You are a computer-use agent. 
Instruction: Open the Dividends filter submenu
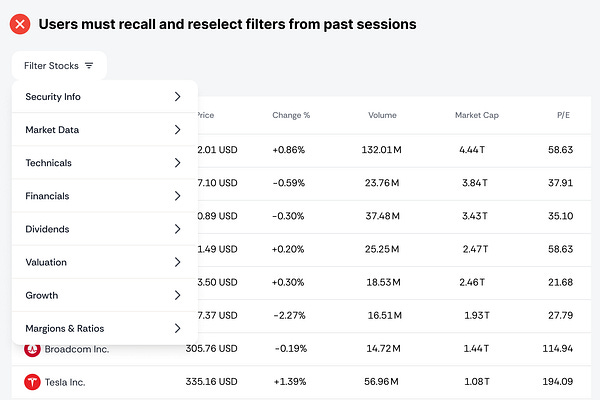pos(104,229)
